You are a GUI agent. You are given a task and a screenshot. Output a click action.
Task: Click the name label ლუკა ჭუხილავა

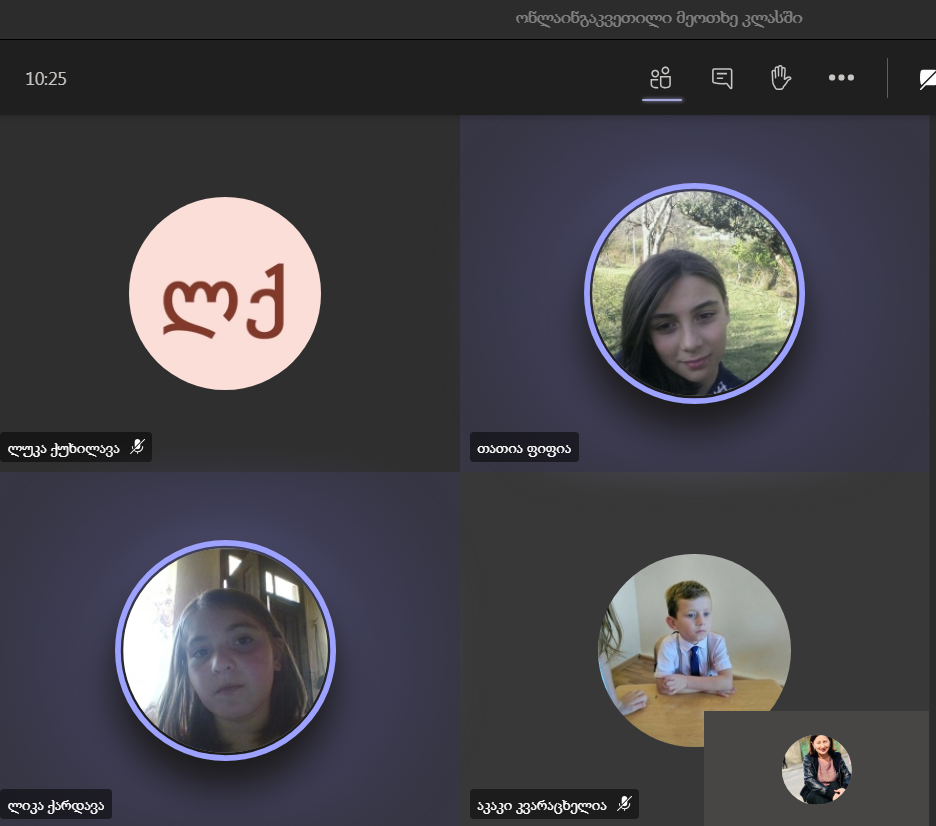[63, 448]
